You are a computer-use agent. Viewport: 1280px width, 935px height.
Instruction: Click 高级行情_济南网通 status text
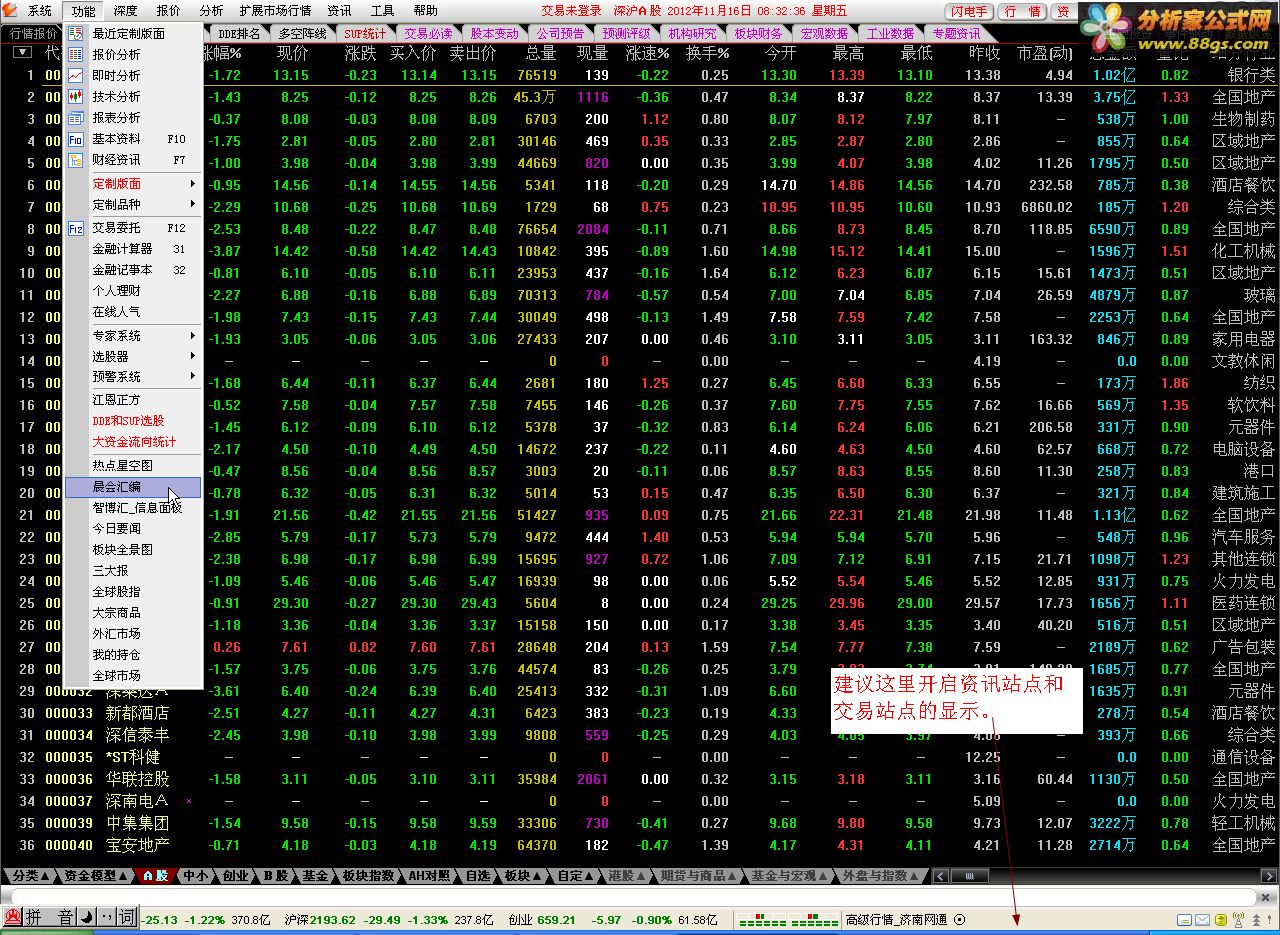pos(896,919)
